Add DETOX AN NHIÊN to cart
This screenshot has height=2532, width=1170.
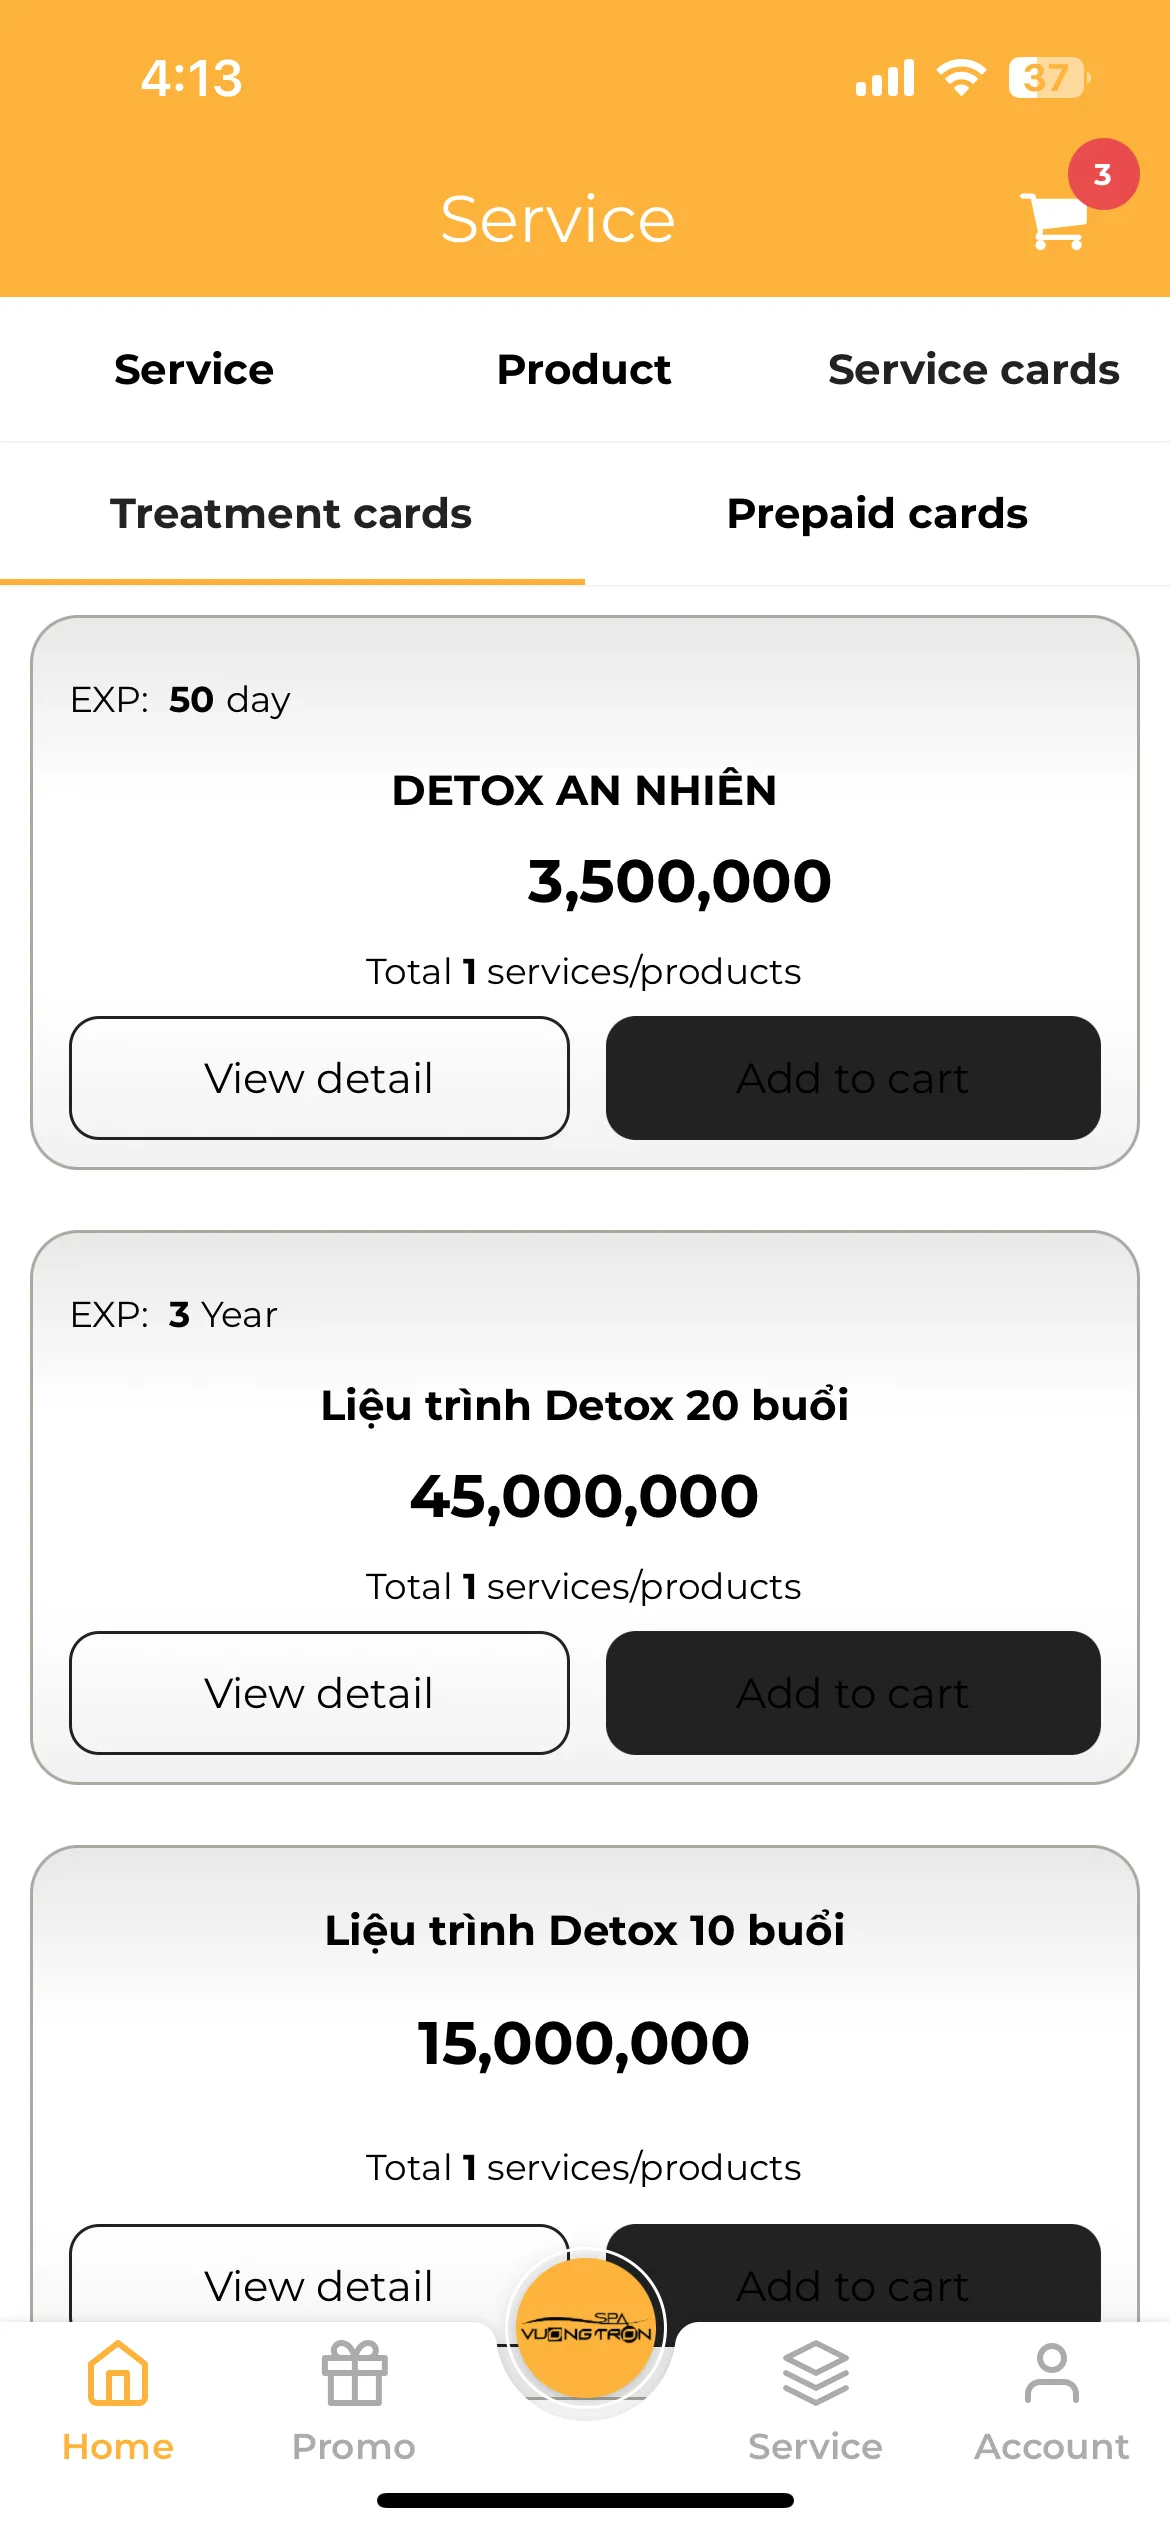[853, 1078]
